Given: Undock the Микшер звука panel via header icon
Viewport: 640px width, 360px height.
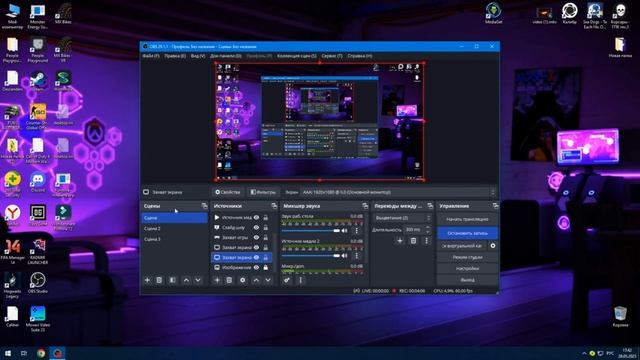Looking at the screenshot, I should (x=365, y=206).
